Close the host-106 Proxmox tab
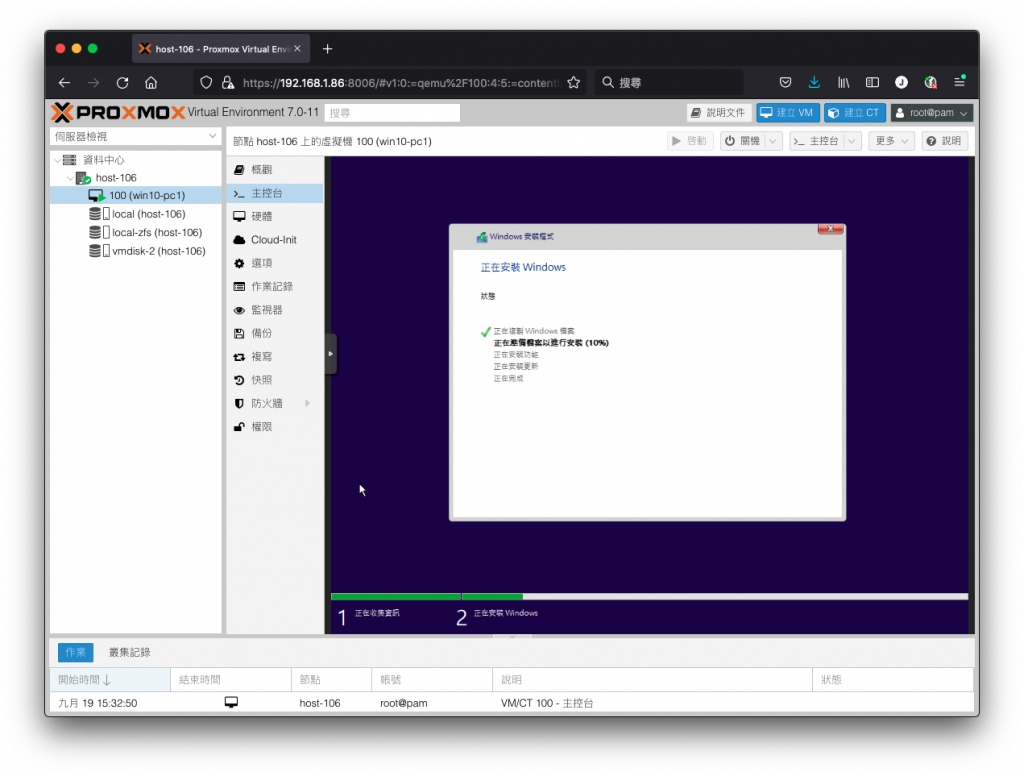 (x=297, y=49)
